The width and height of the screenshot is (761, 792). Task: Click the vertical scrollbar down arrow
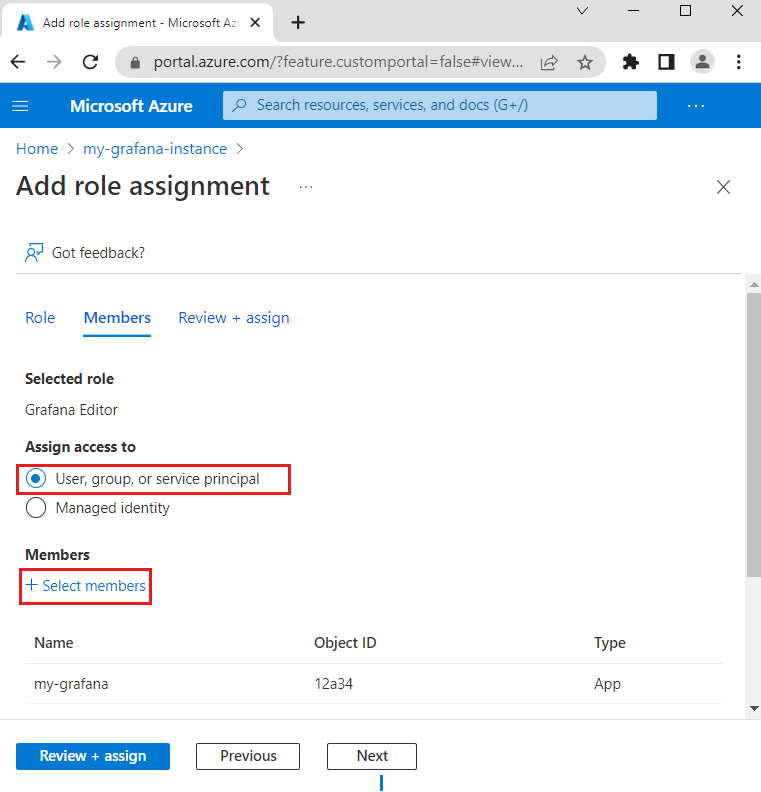click(754, 708)
